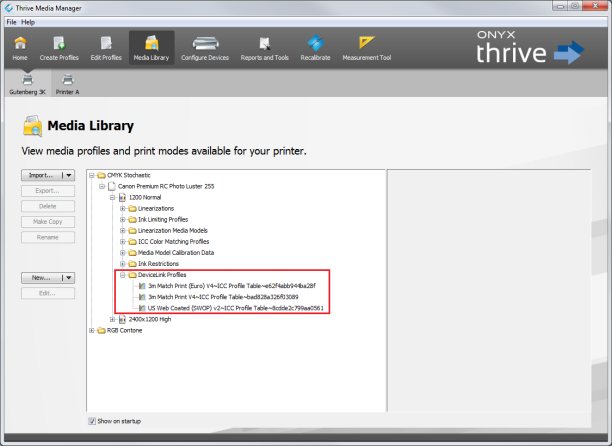Select 3m Match Print V4~ICC Profile Table
This screenshot has width=612, height=446.
point(219,297)
